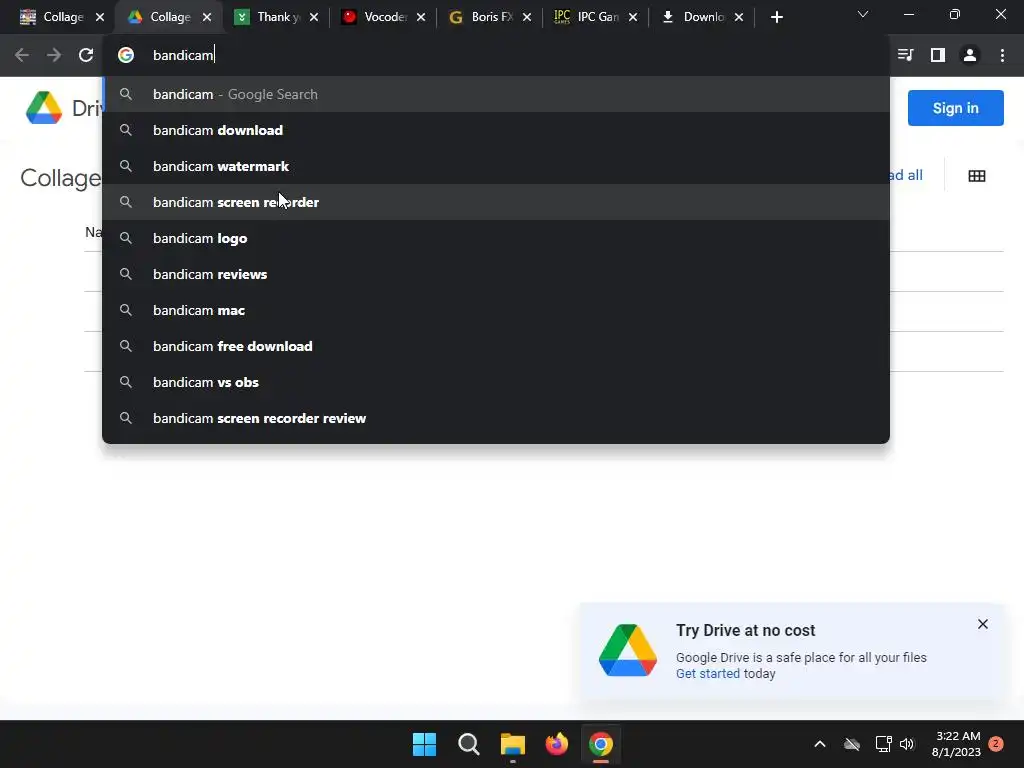
Task: Select bandicam screen recorder review suggestion
Action: click(496, 418)
